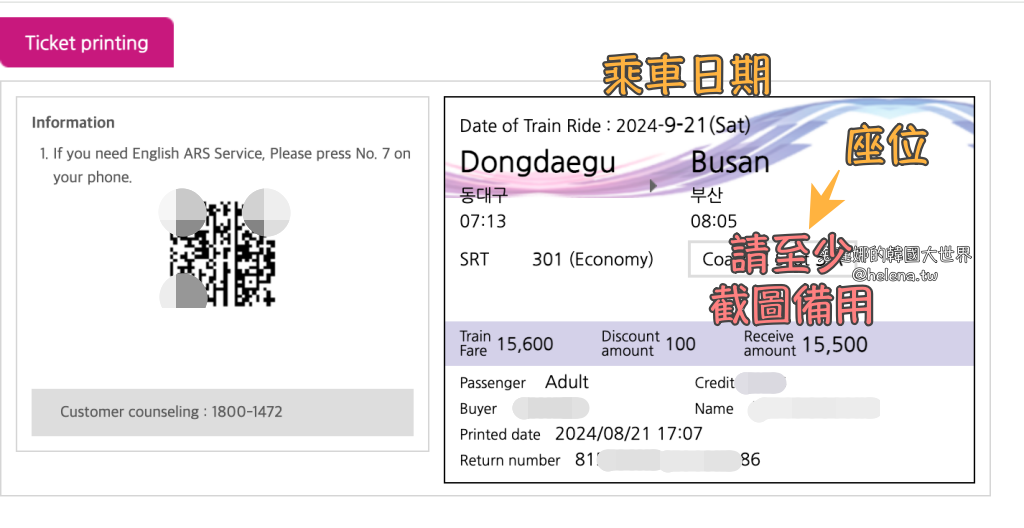Click the 07:13 departure time
The width and height of the screenshot is (1024, 528).
point(482,220)
